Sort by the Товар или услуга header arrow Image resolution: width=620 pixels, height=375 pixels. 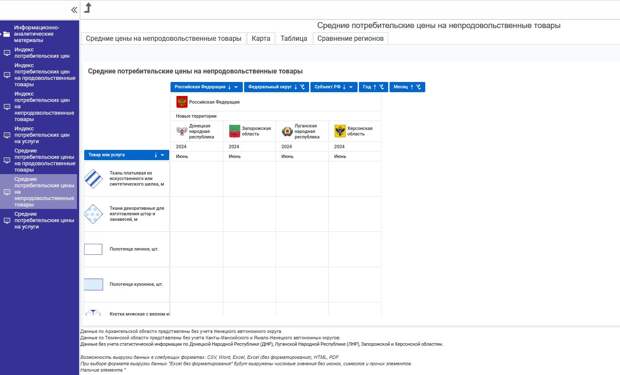(156, 155)
